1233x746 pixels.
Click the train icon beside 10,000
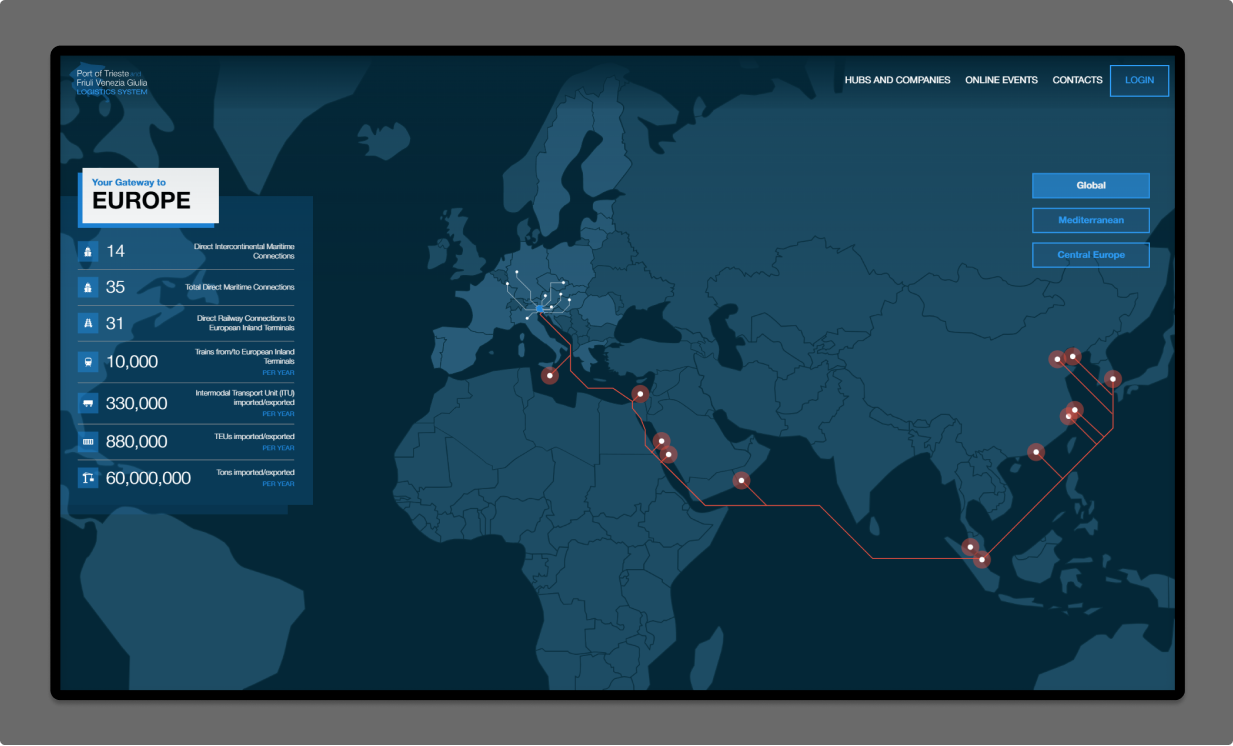[x=88, y=362]
